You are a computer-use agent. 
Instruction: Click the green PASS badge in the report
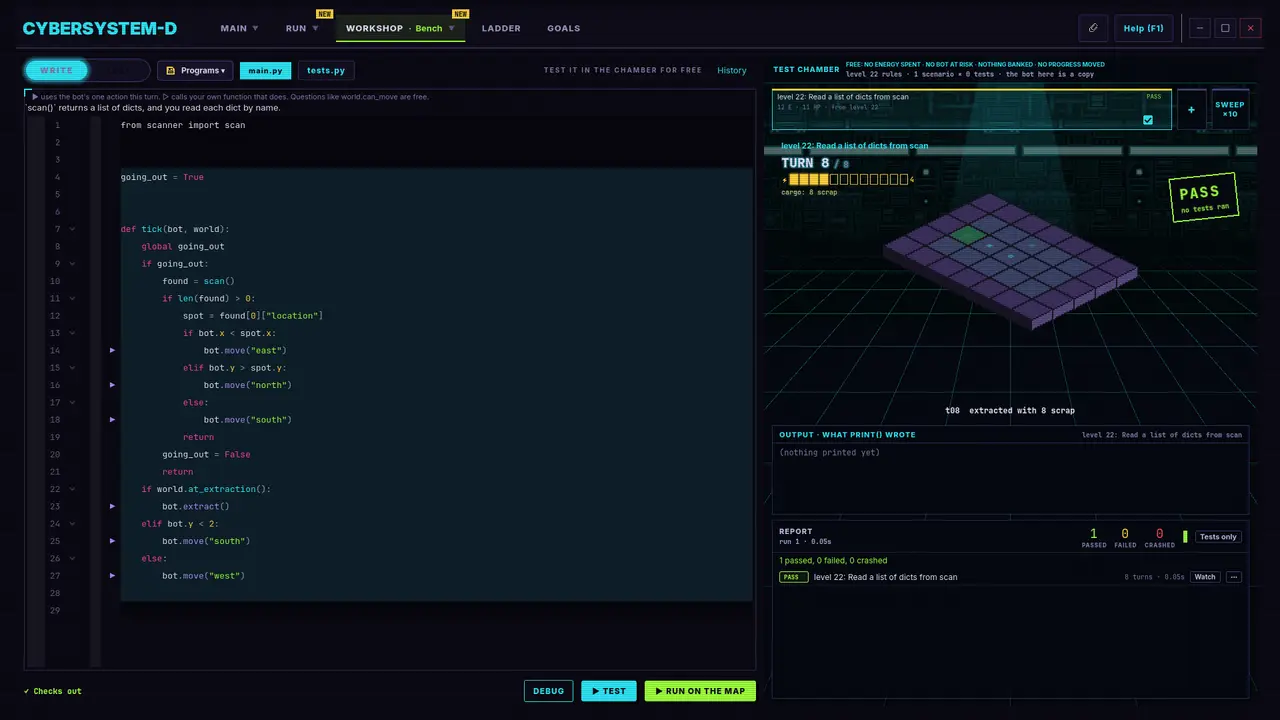pos(794,577)
